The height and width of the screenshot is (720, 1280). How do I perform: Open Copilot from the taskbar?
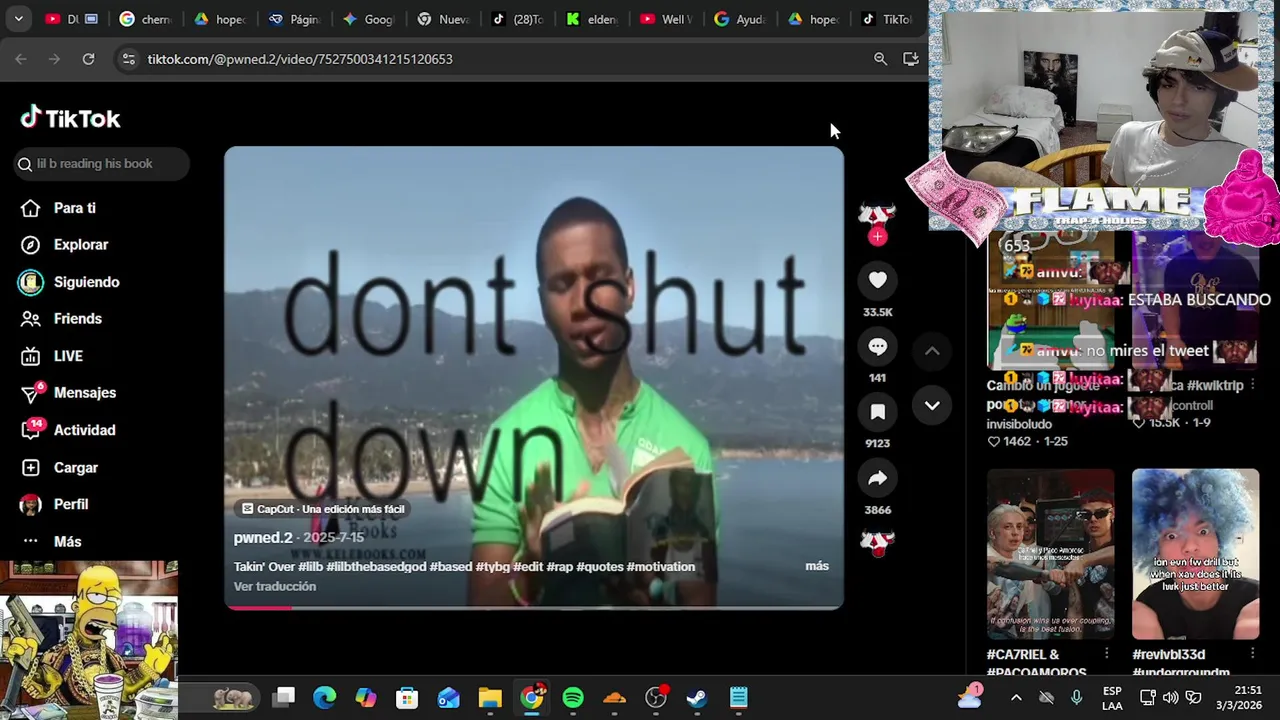click(x=366, y=698)
